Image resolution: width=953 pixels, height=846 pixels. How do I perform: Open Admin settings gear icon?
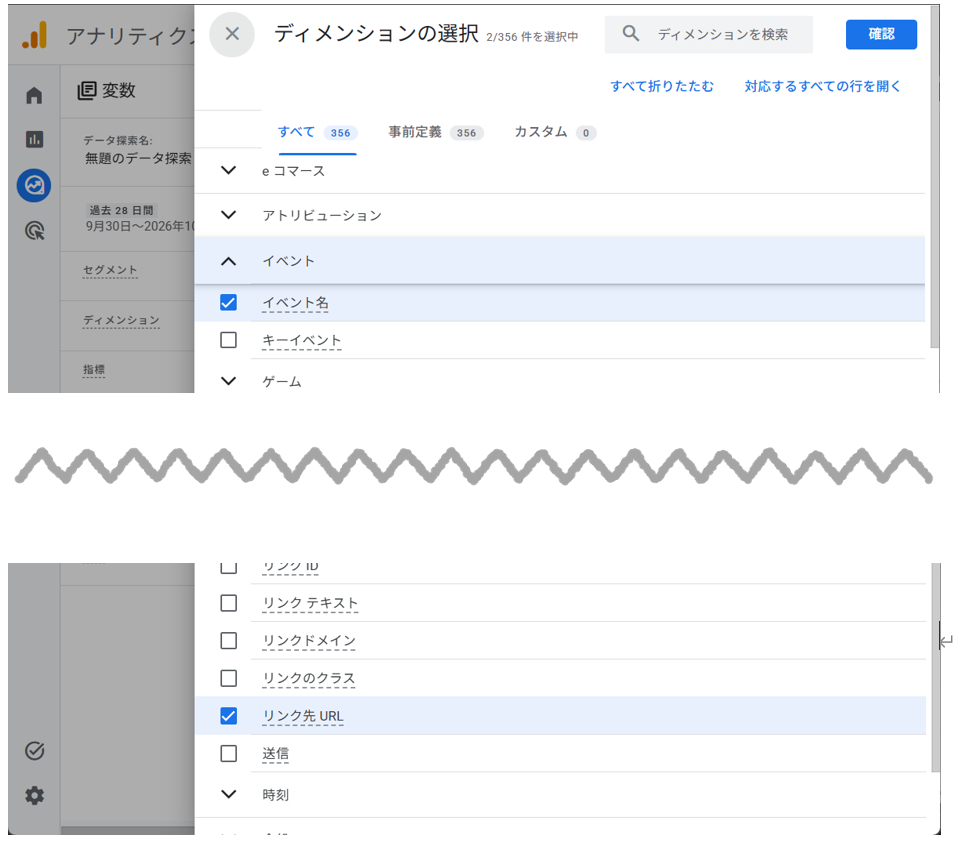35,796
